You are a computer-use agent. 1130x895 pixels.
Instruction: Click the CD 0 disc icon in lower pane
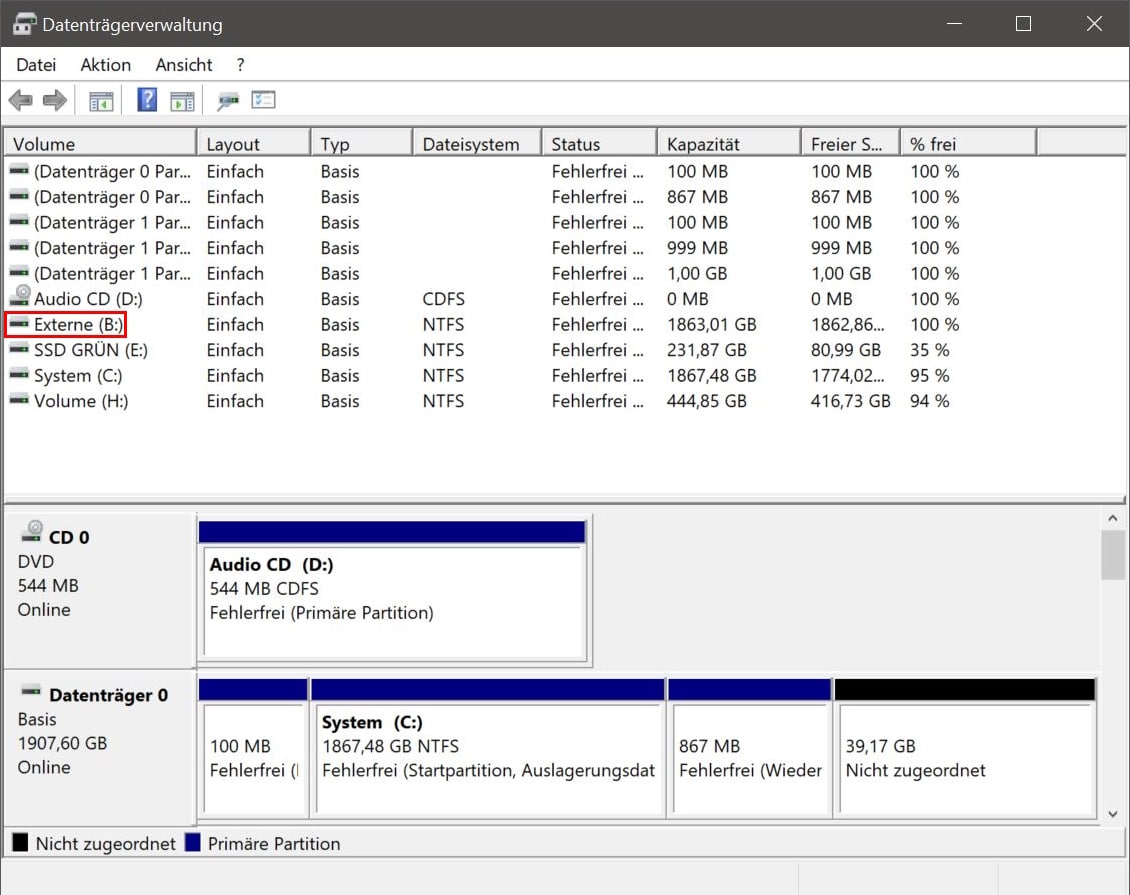[32, 533]
